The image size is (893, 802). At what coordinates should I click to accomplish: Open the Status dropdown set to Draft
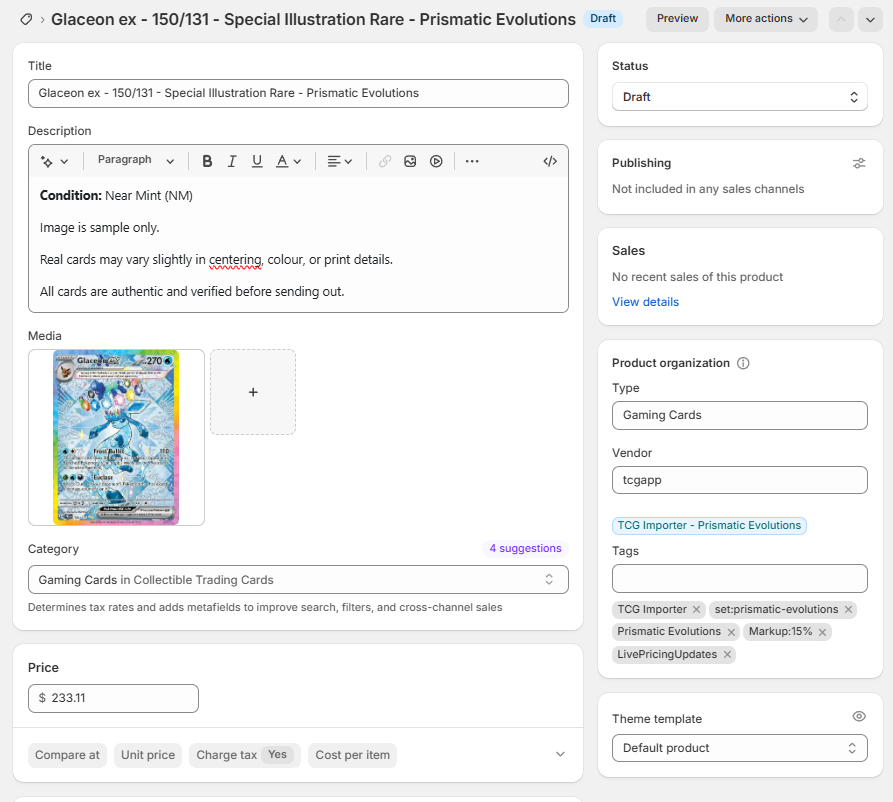pos(739,97)
